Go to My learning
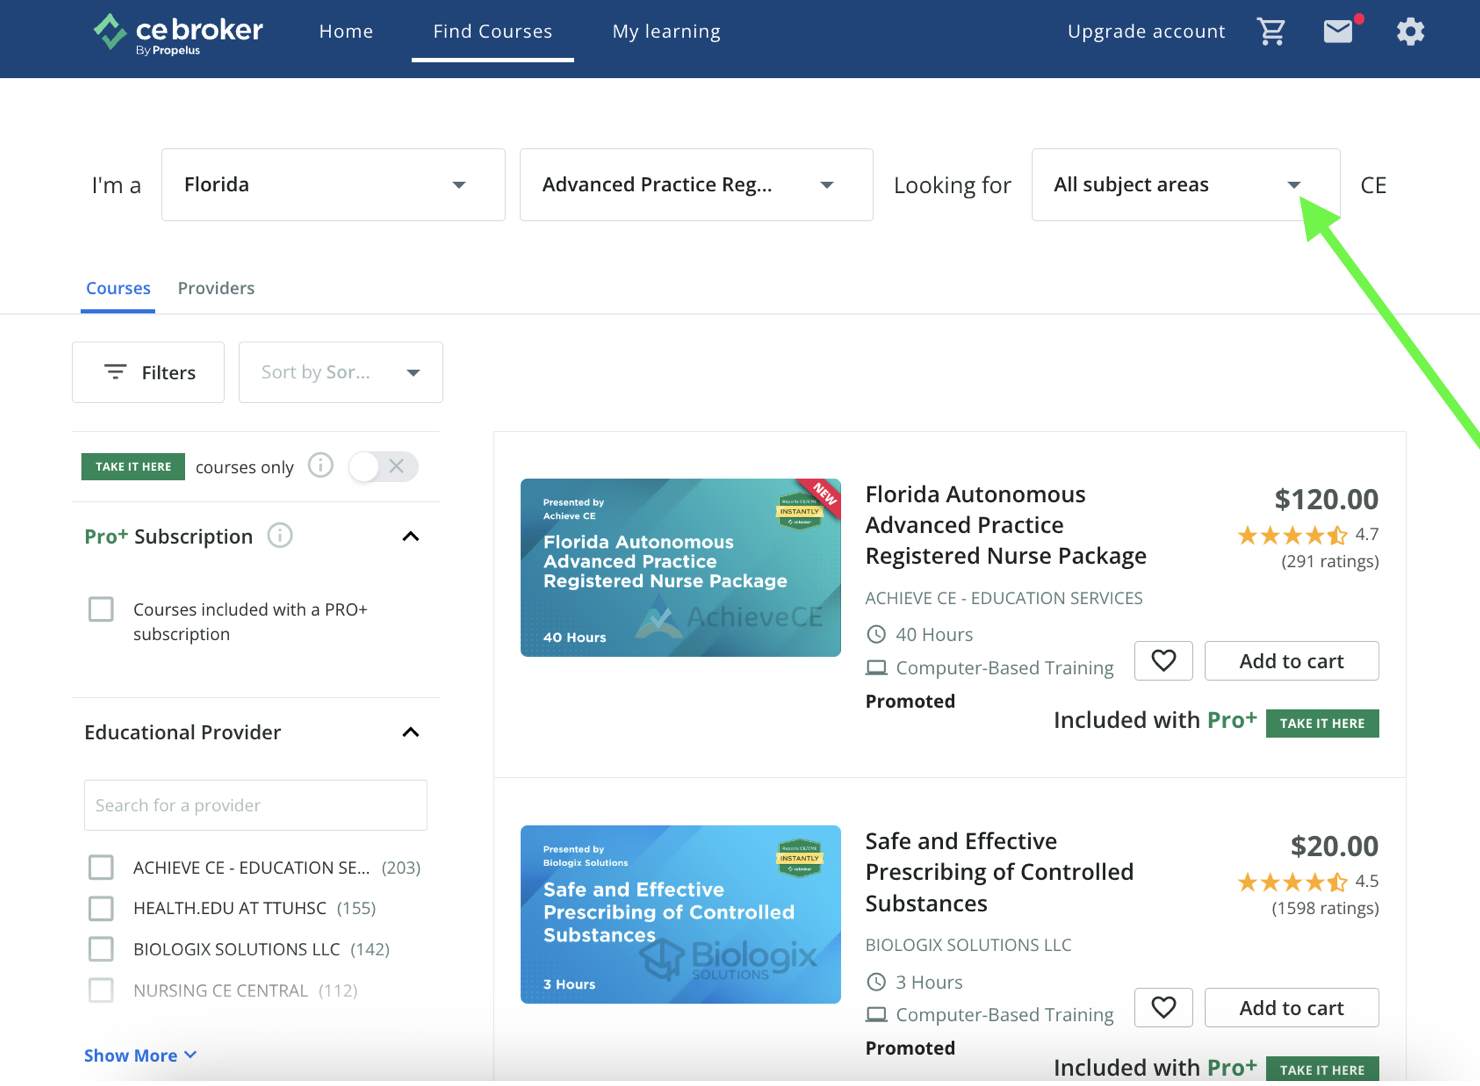Viewport: 1480px width, 1086px height. coord(666,31)
